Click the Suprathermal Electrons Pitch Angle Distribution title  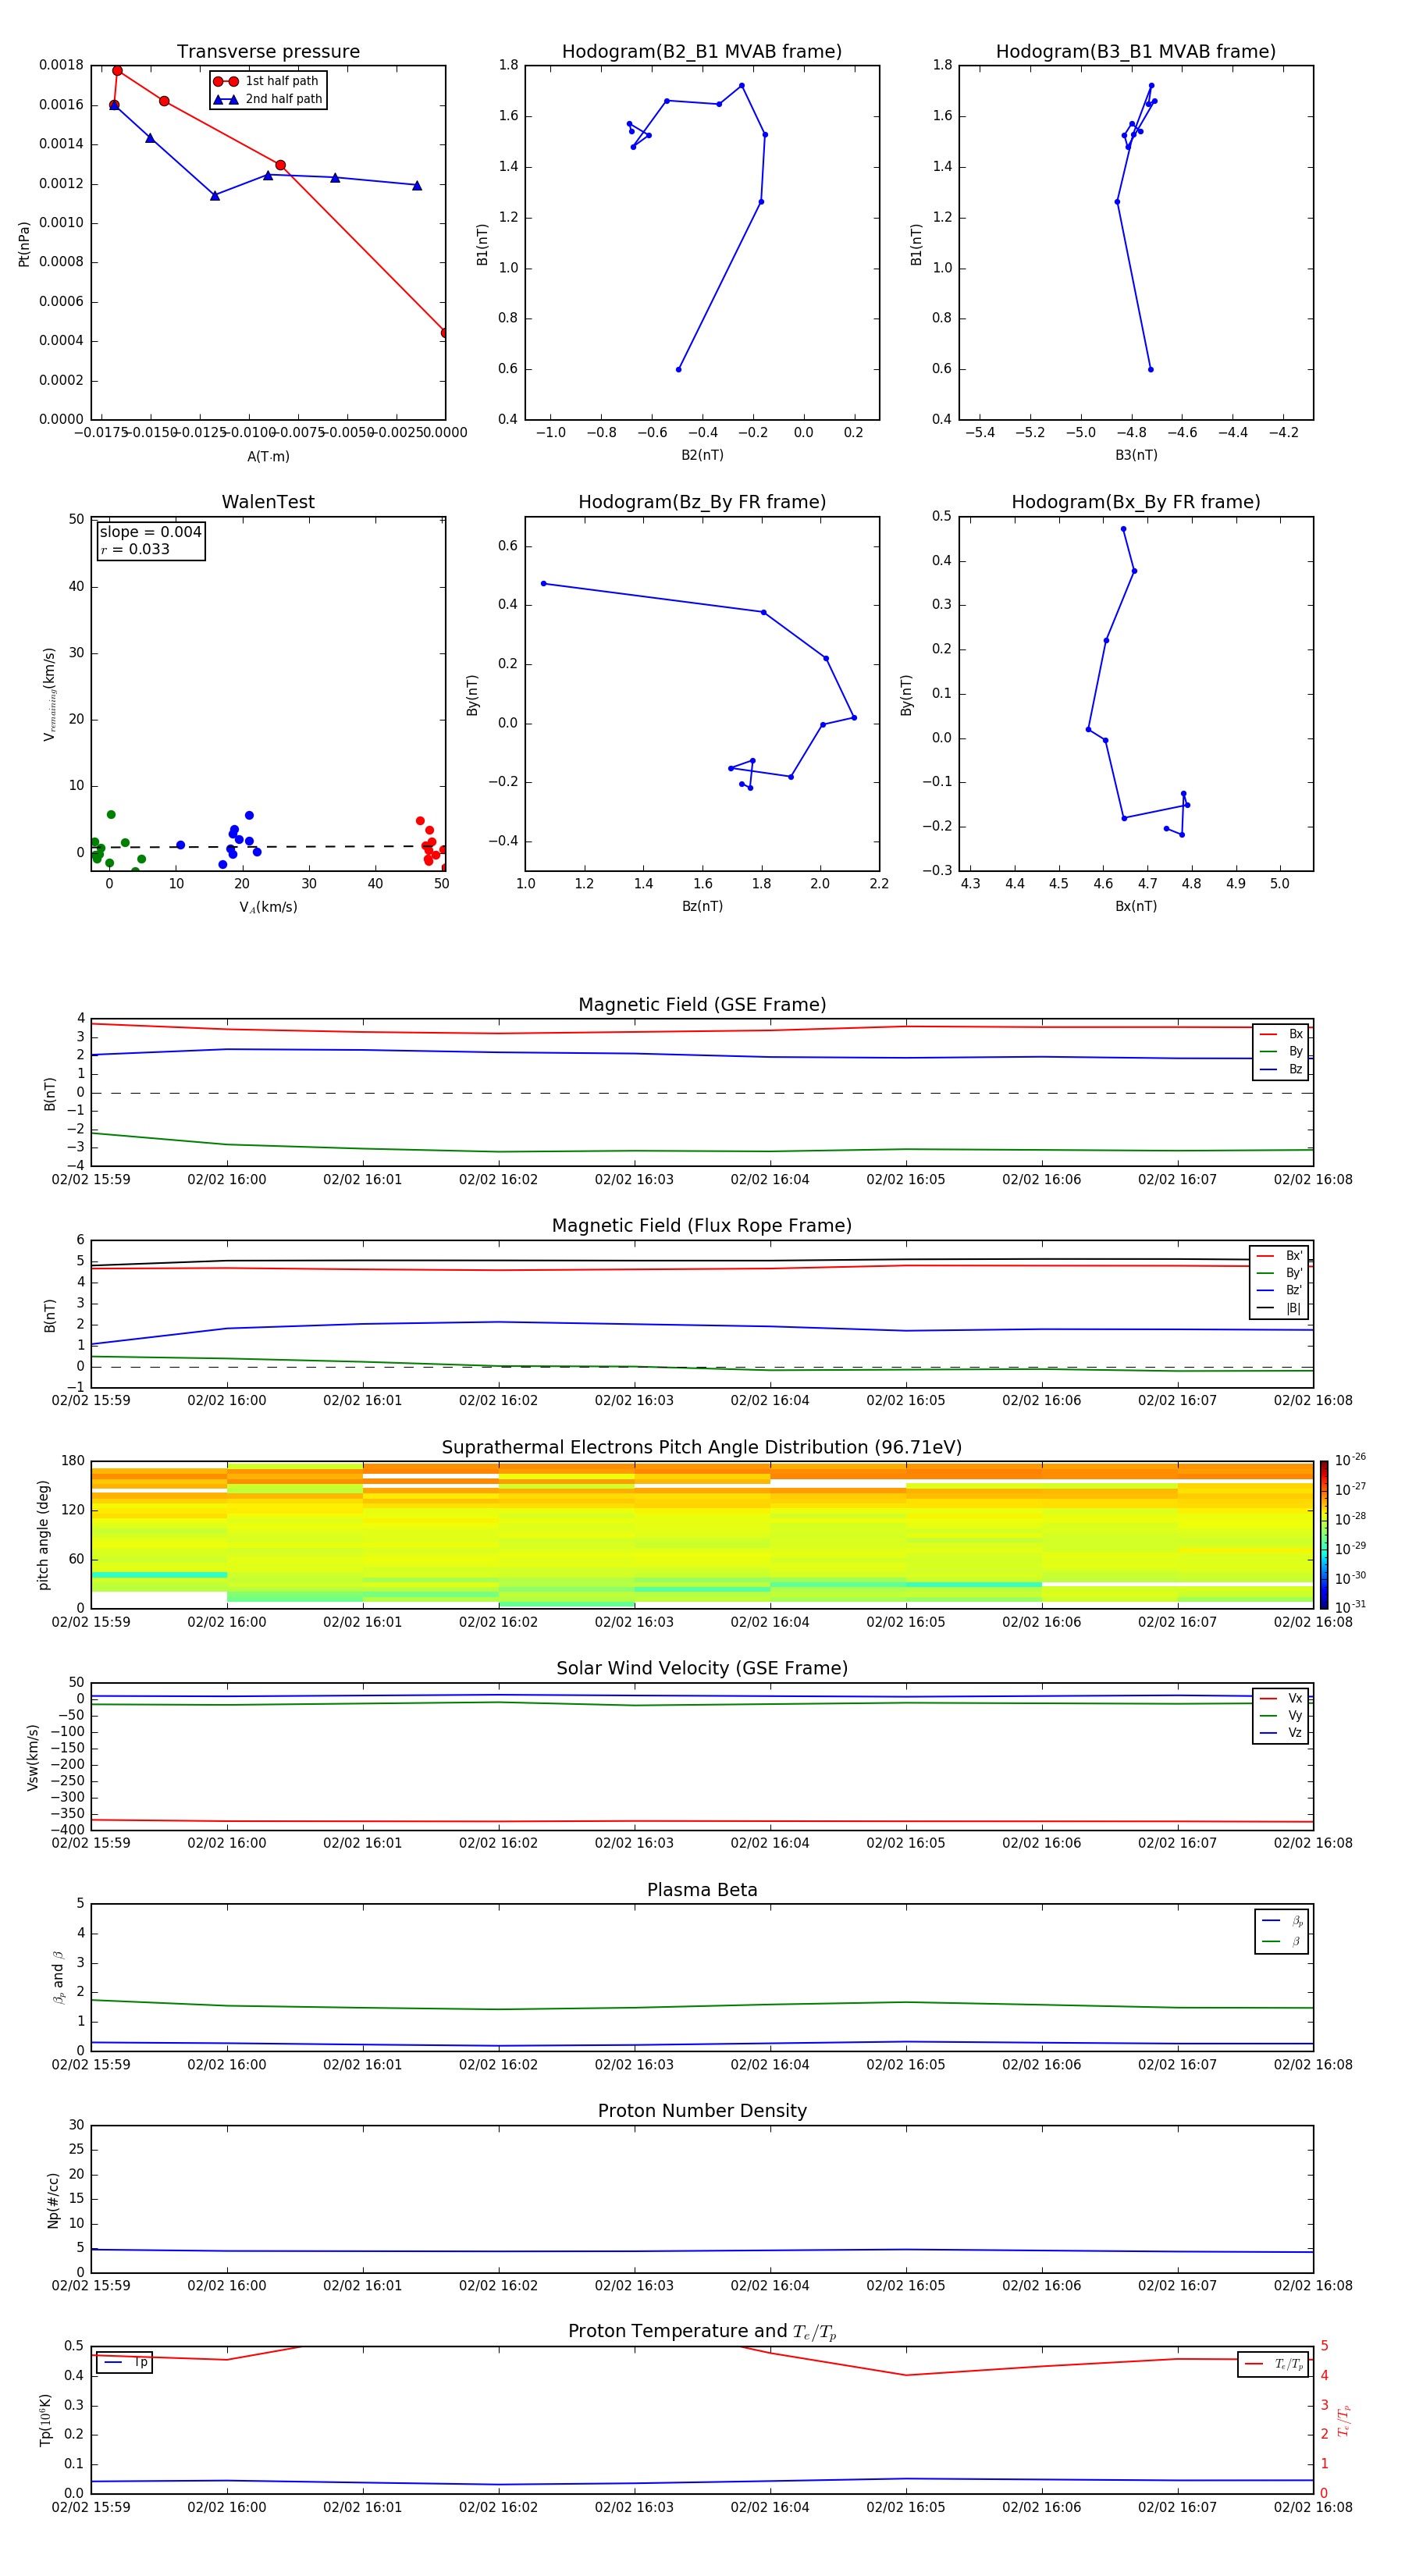[702, 1447]
